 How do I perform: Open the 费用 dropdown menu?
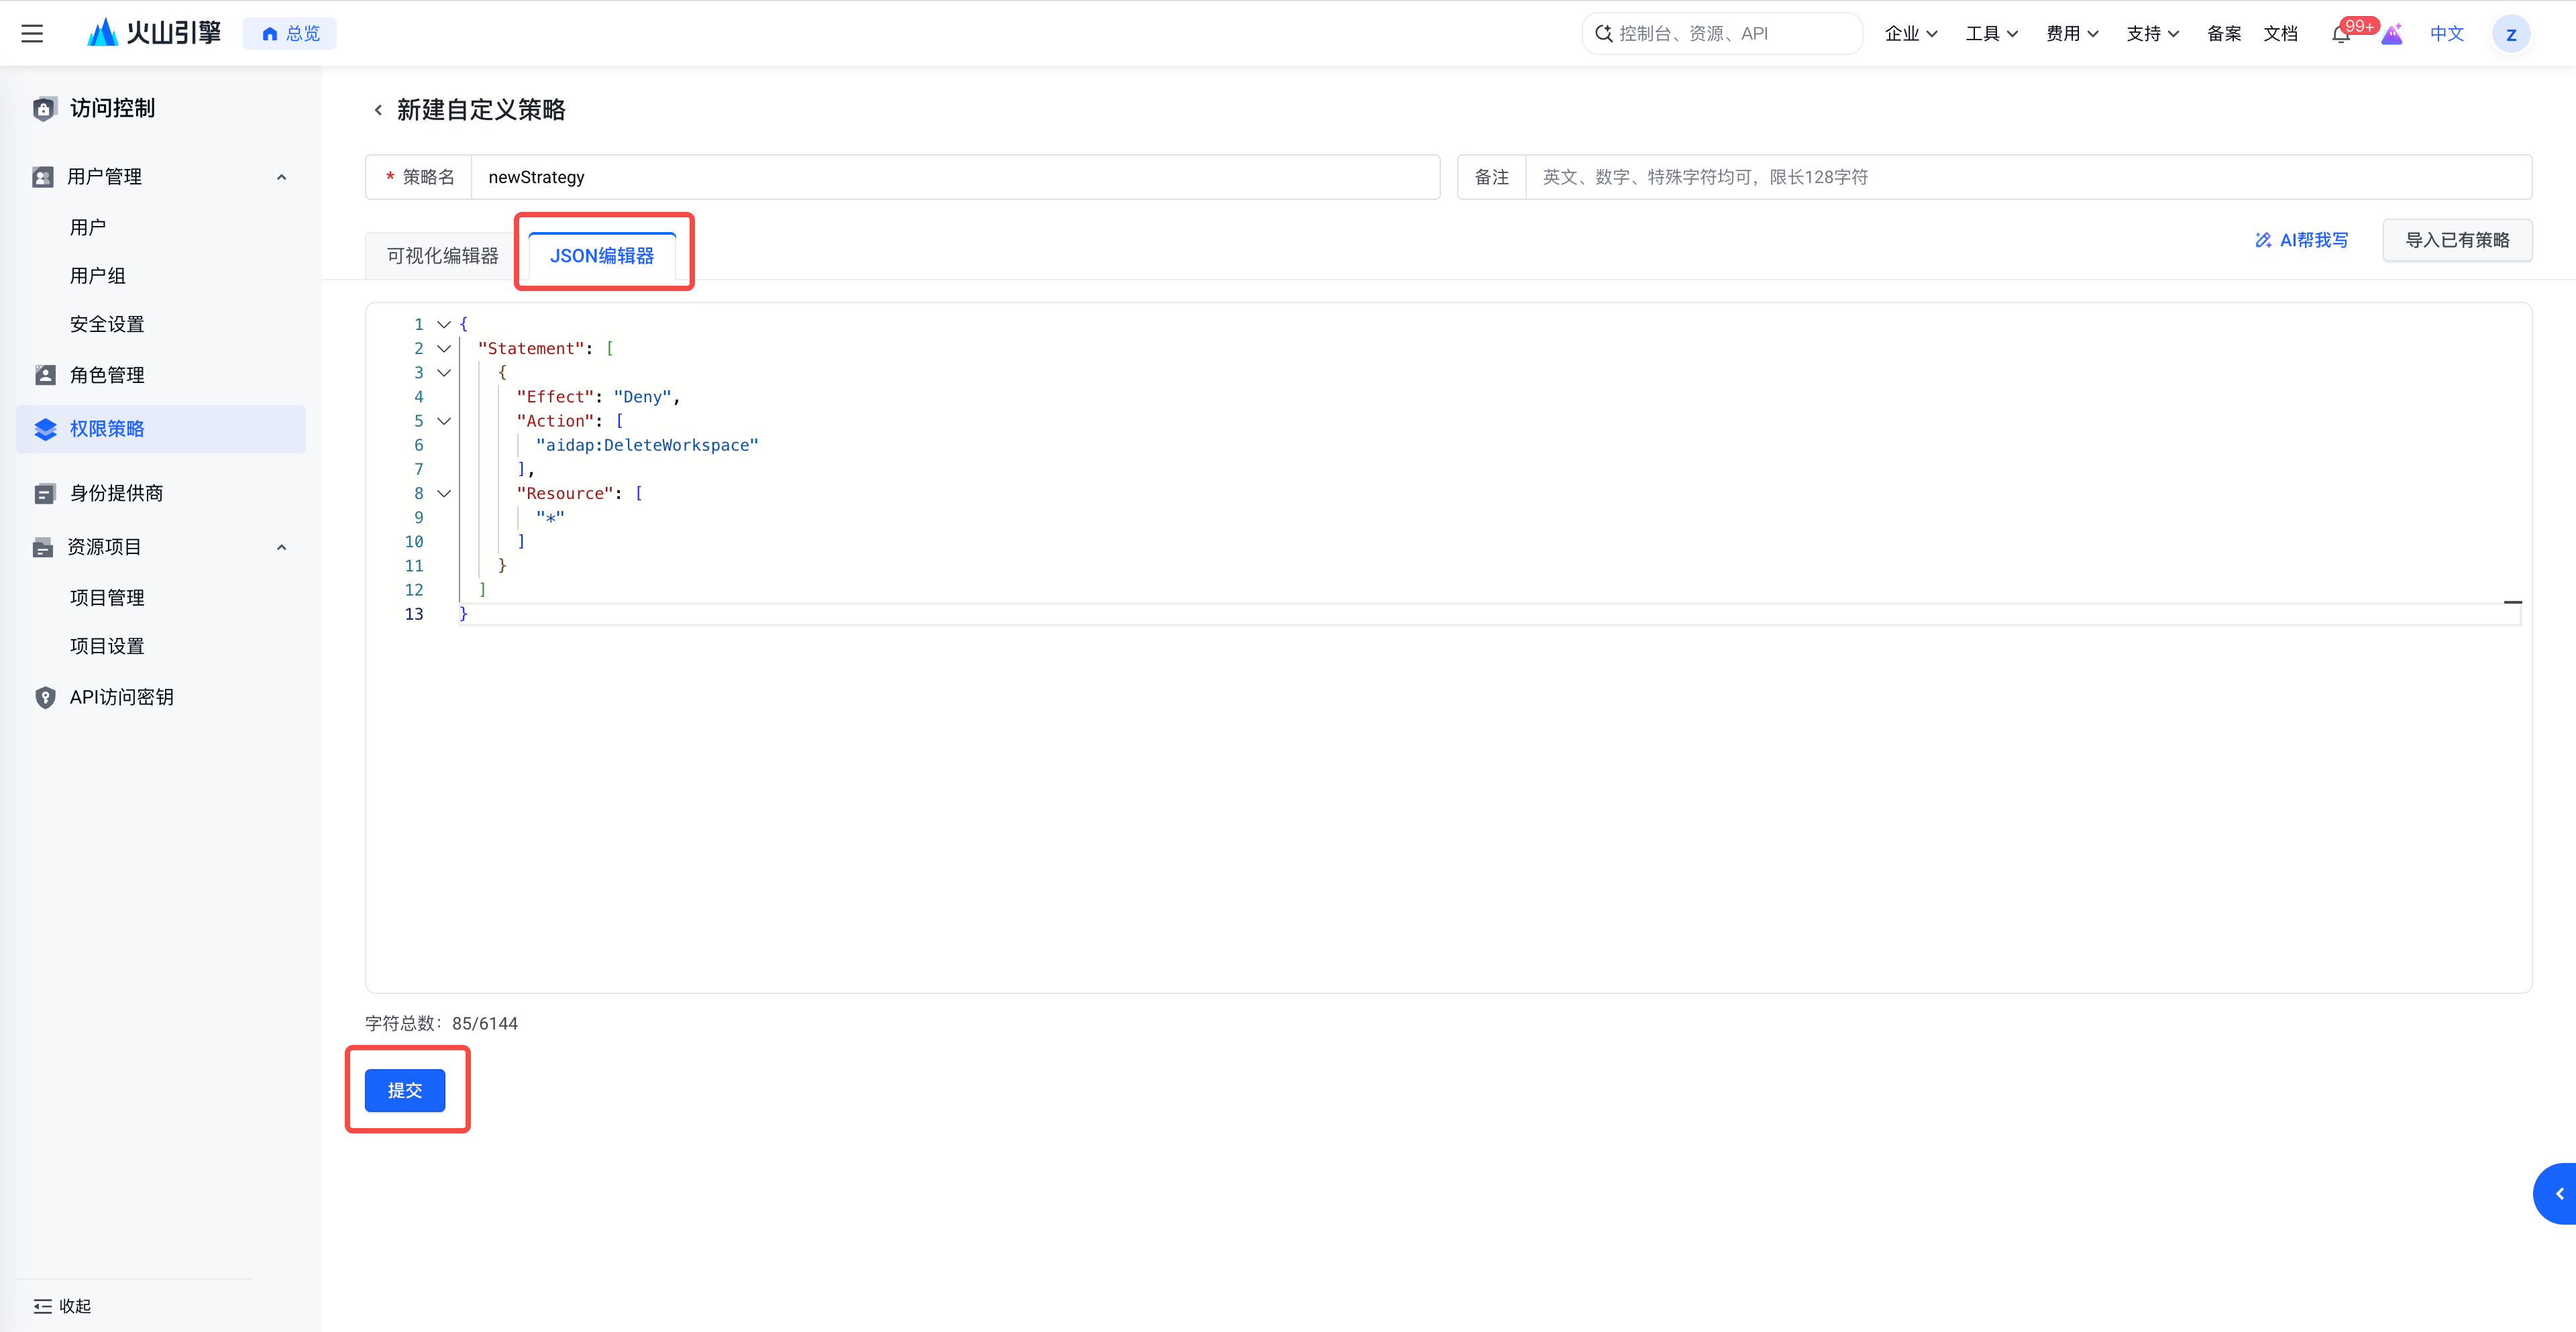[x=2072, y=34]
